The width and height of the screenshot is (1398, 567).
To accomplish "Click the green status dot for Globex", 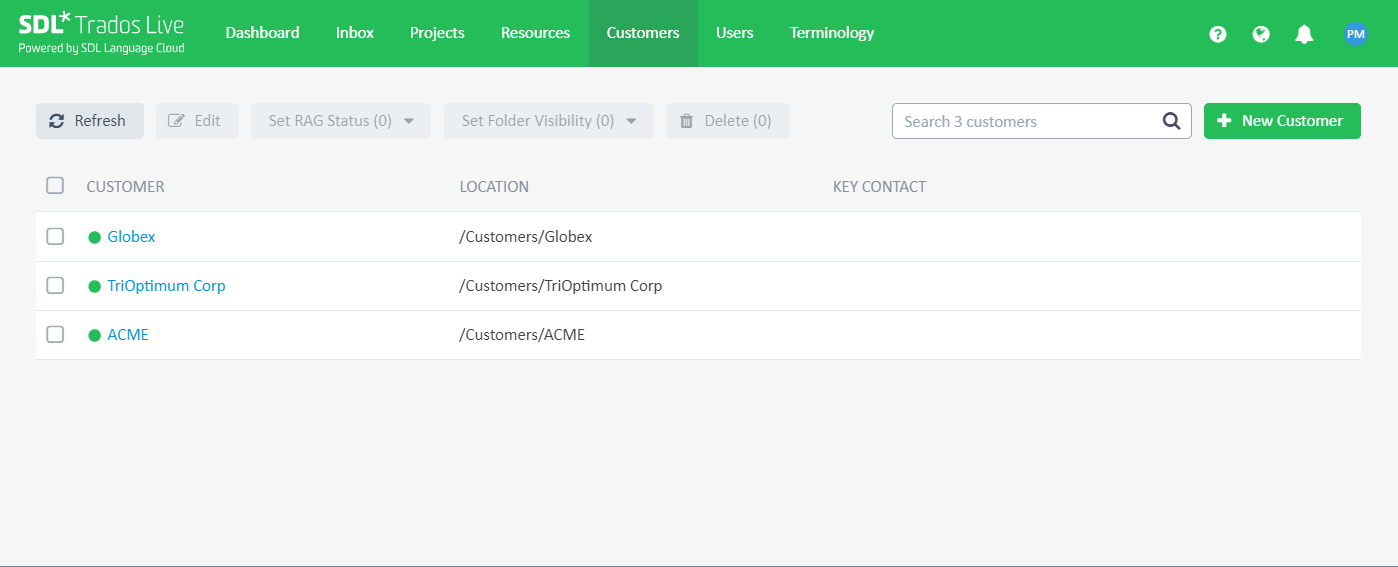I will (x=95, y=237).
